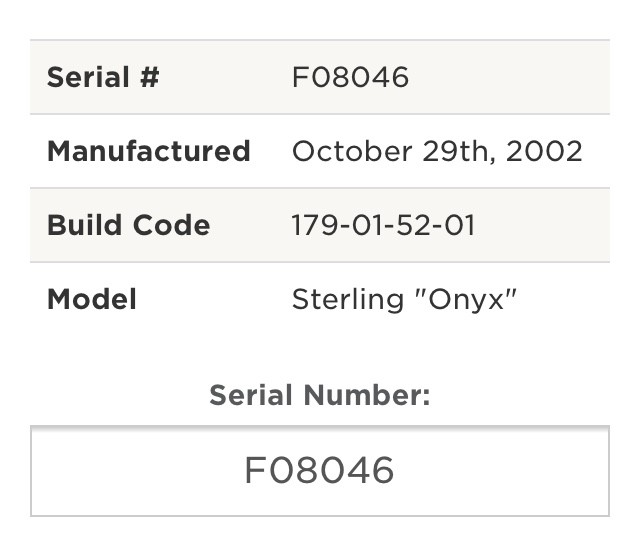Click the word "Number:" above the input

pyautogui.click(x=367, y=395)
